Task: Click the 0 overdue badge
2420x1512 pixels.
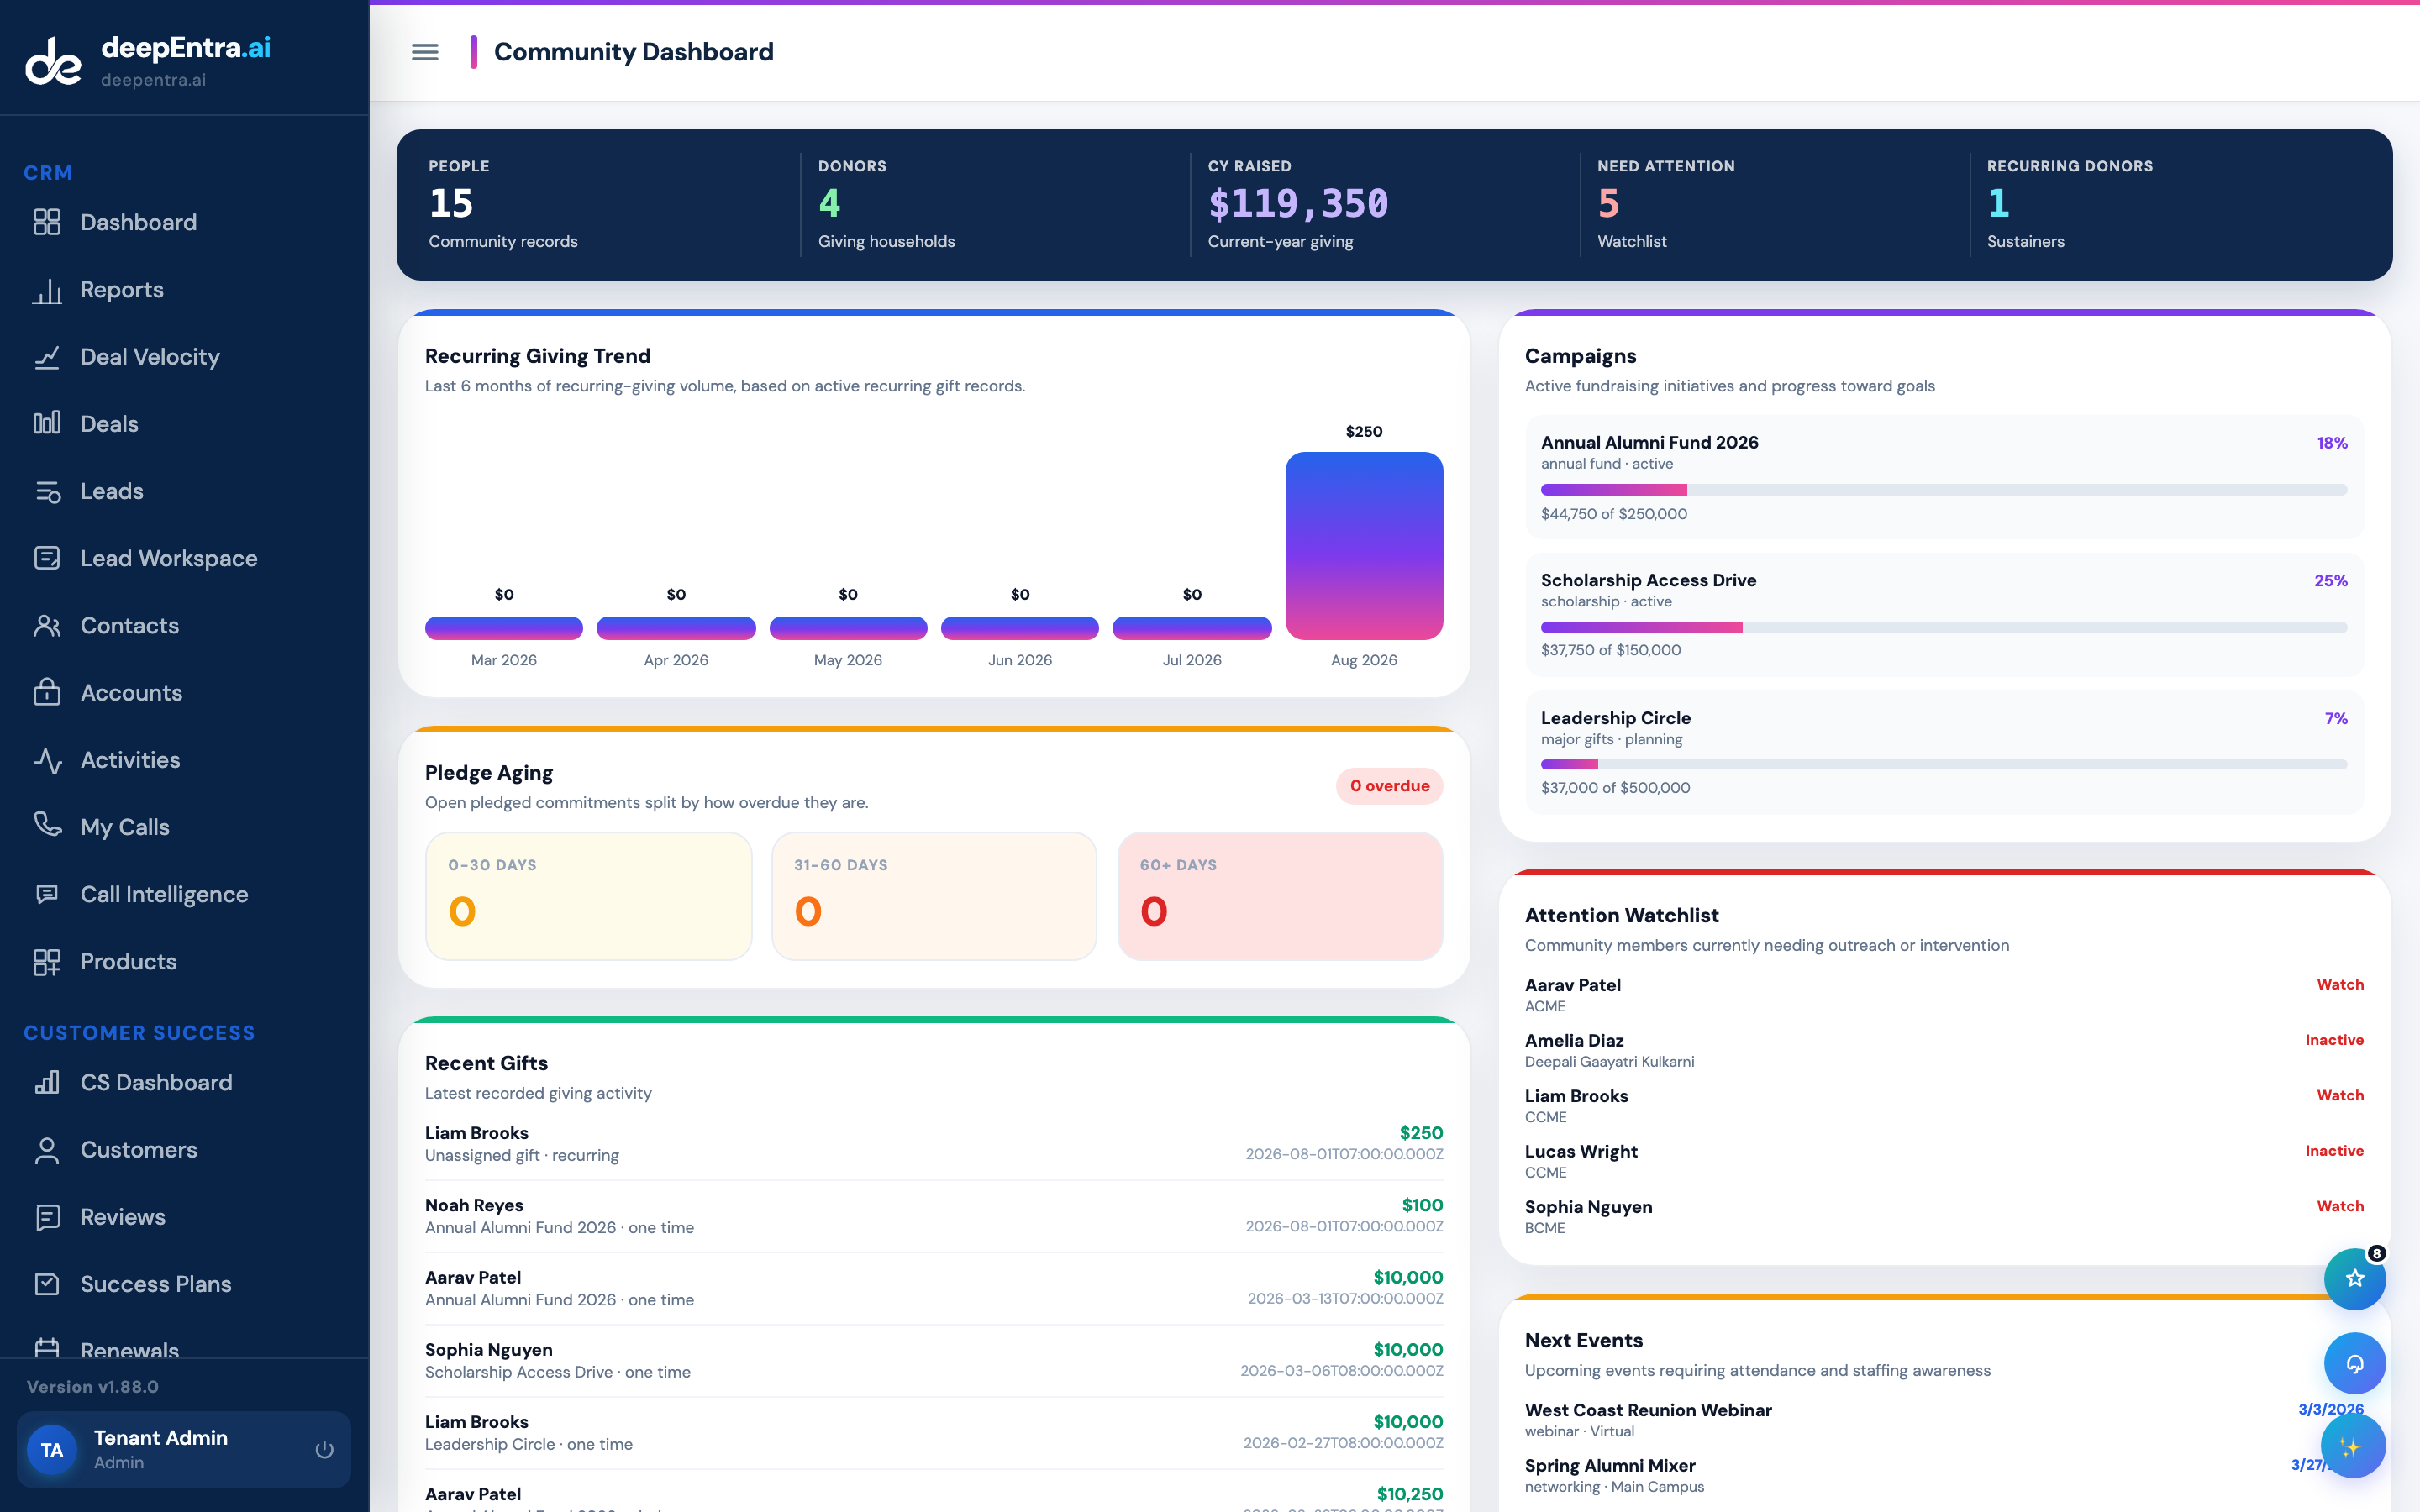Action: [x=1389, y=786]
